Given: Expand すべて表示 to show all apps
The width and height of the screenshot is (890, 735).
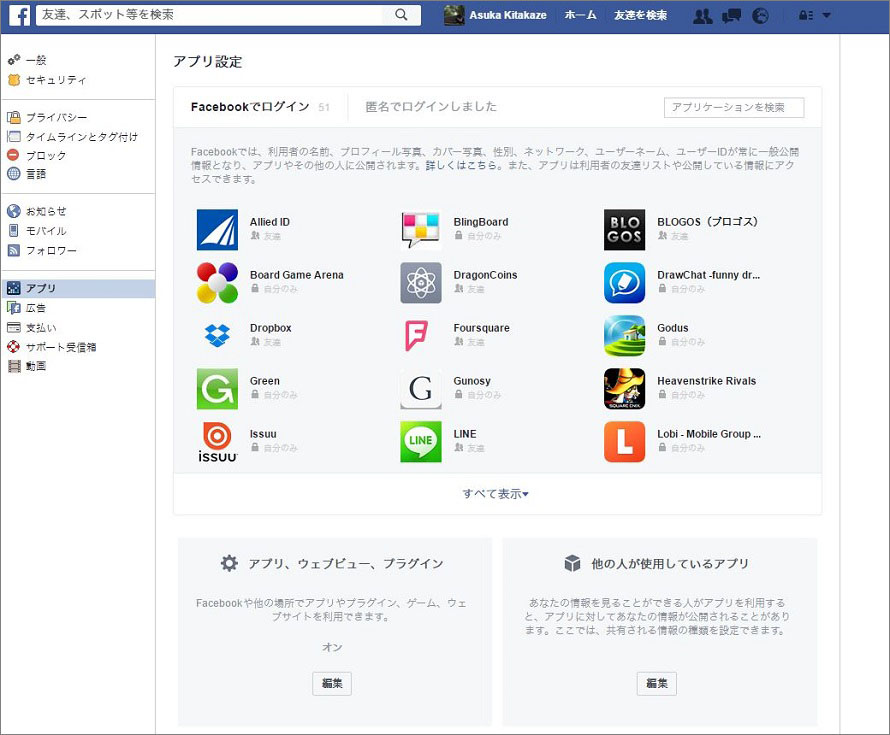Looking at the screenshot, I should point(495,494).
